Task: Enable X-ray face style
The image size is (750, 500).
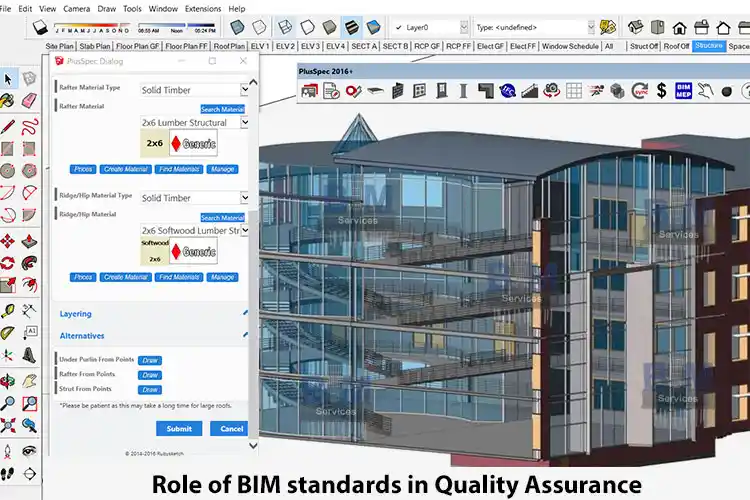Action: coord(237,27)
